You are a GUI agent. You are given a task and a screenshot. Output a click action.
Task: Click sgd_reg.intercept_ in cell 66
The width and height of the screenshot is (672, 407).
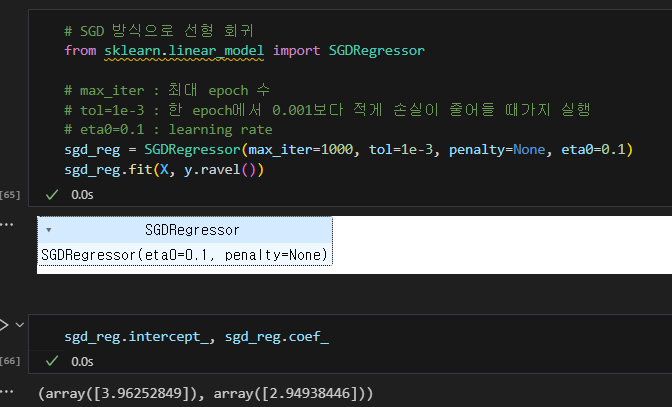(139, 337)
